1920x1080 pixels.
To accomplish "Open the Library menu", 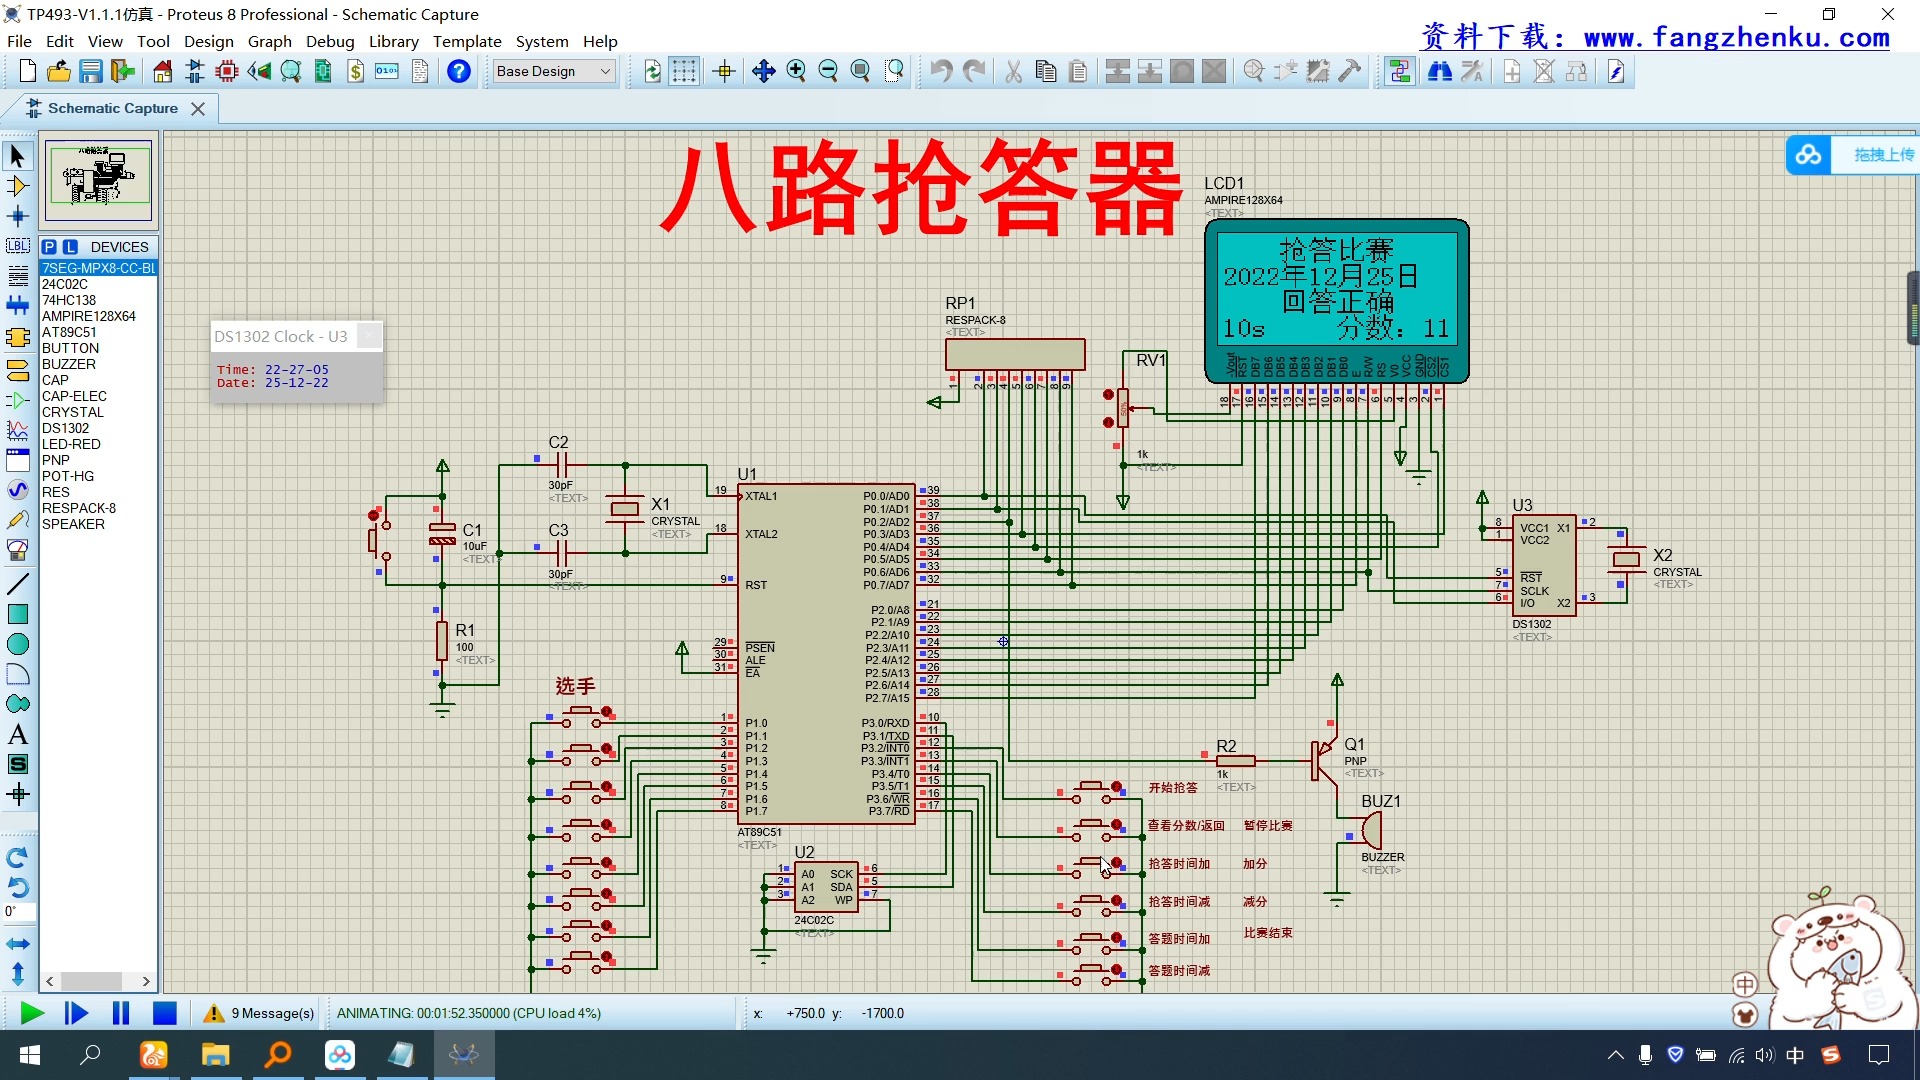I will 393,41.
